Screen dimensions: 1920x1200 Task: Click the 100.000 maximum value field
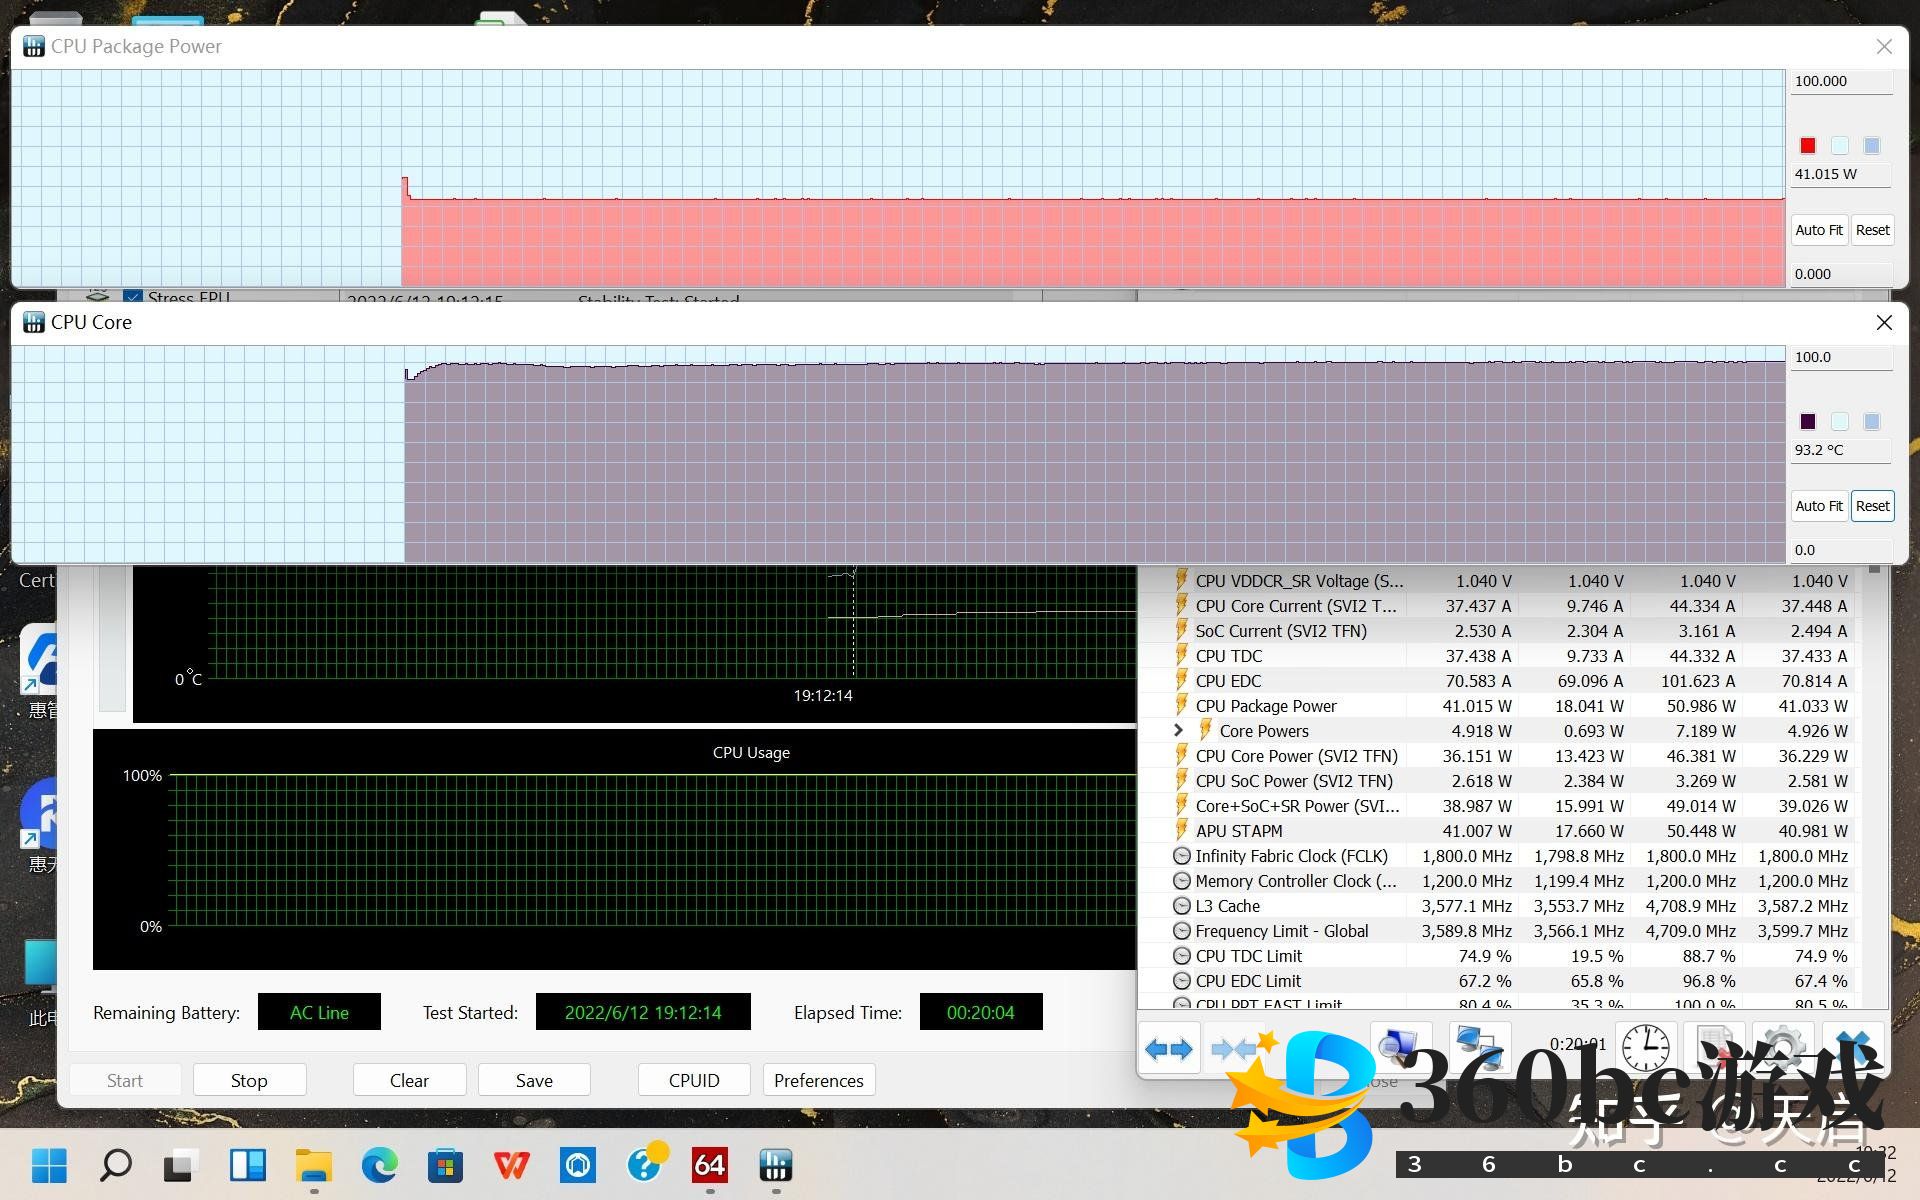click(x=1839, y=82)
